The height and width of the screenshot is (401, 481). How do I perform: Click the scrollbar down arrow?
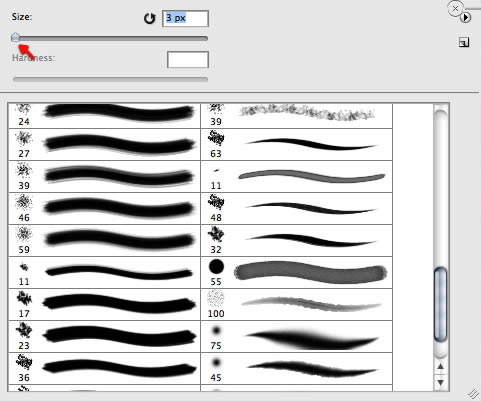[x=440, y=382]
